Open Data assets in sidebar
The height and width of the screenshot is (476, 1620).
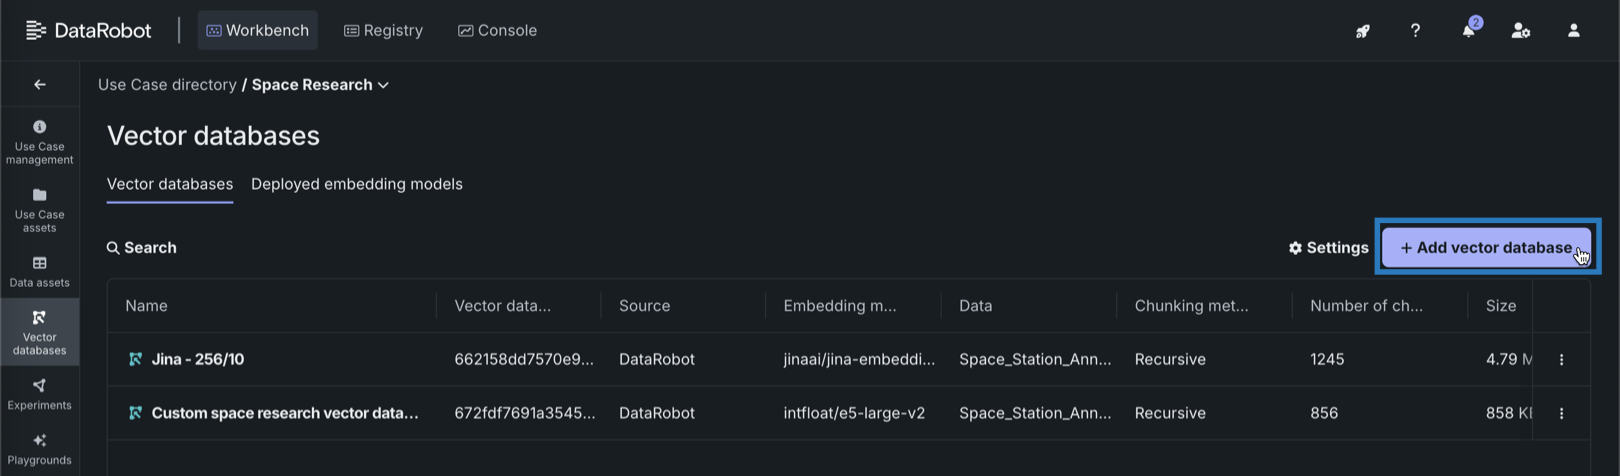click(x=40, y=271)
